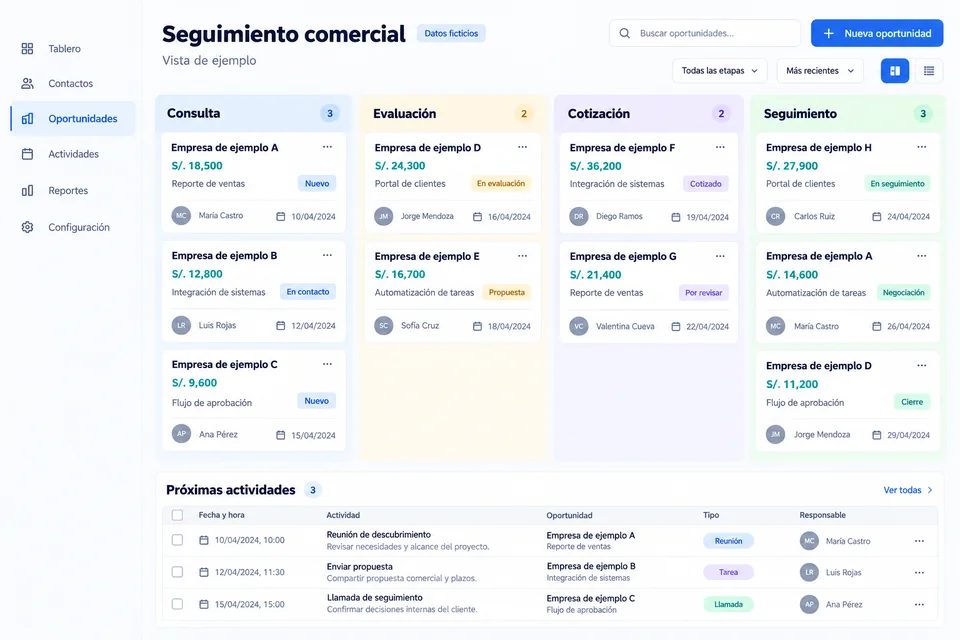Go to Contactos section
Image resolution: width=960 pixels, height=640 pixels.
click(x=73, y=83)
